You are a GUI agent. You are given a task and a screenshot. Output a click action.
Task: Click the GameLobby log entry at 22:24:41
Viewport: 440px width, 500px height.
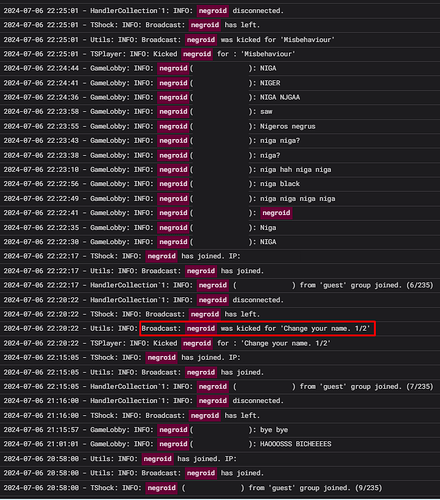point(220,83)
